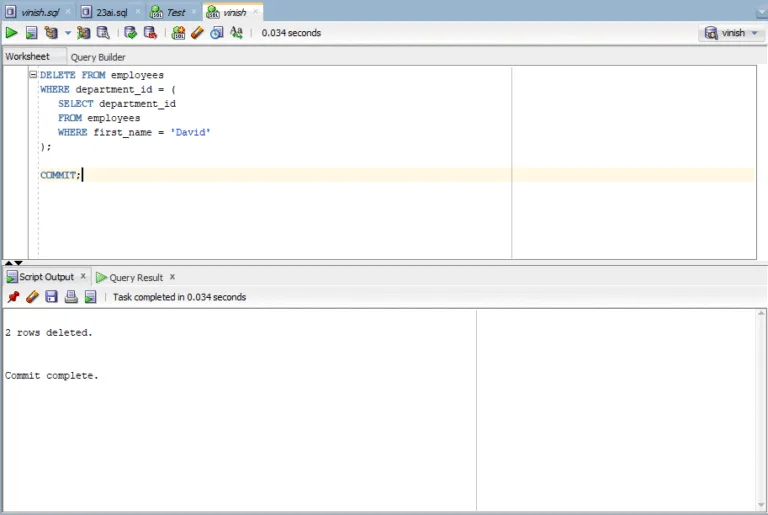
Task: Switch to the Test worksheet tab
Action: (x=175, y=12)
